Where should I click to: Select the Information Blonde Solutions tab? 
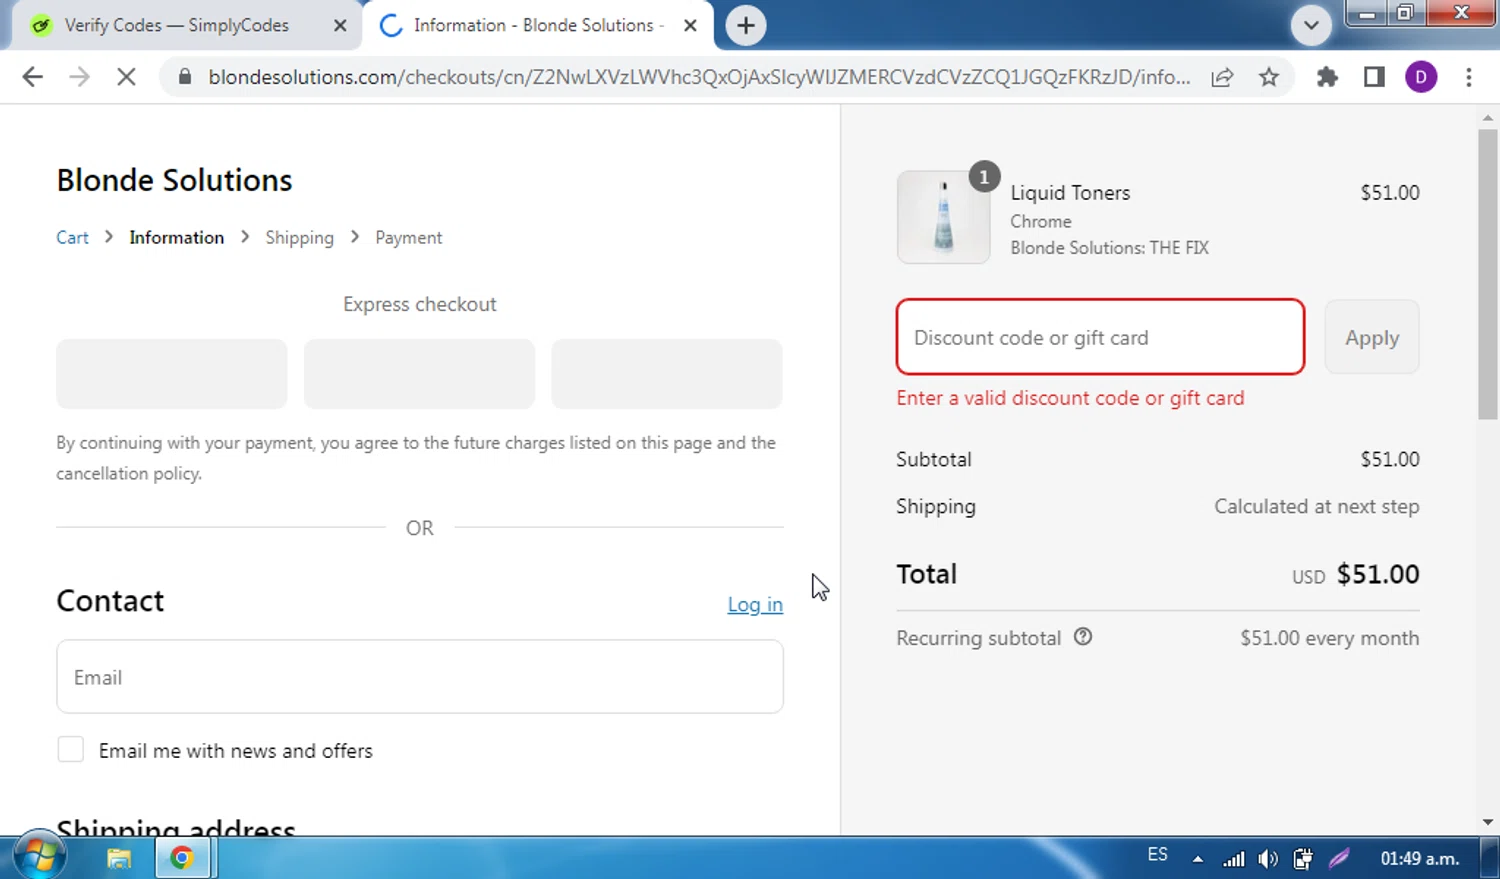[x=540, y=26]
